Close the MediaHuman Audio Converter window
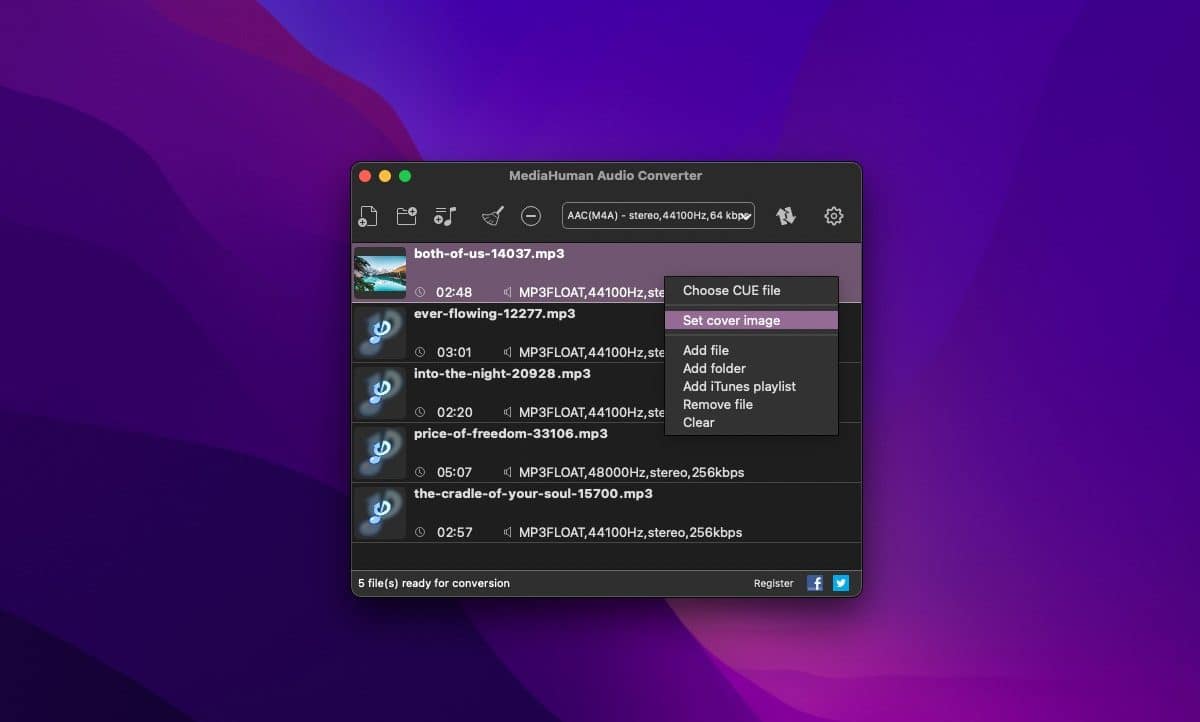Screen dimensions: 1200x722 365,176
